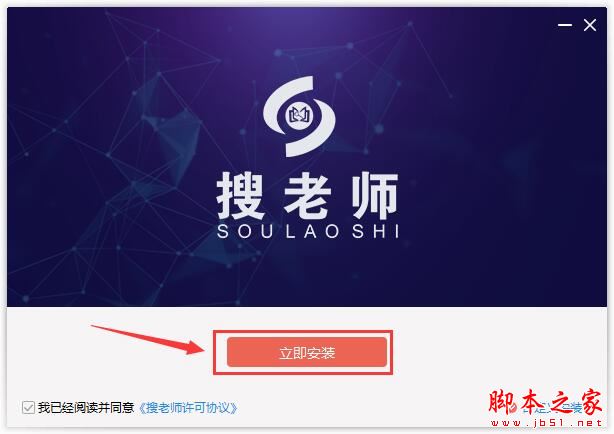The width and height of the screenshot is (614, 434).
Task: Click the large 搜 character in the title
Action: (240, 195)
